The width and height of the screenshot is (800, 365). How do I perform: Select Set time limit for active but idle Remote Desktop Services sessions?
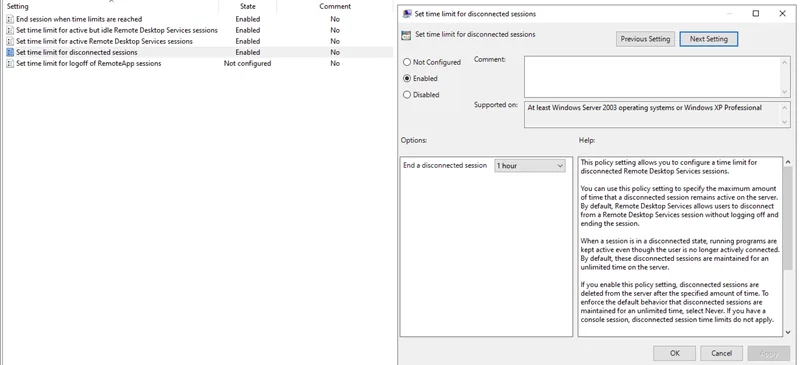click(x=117, y=30)
